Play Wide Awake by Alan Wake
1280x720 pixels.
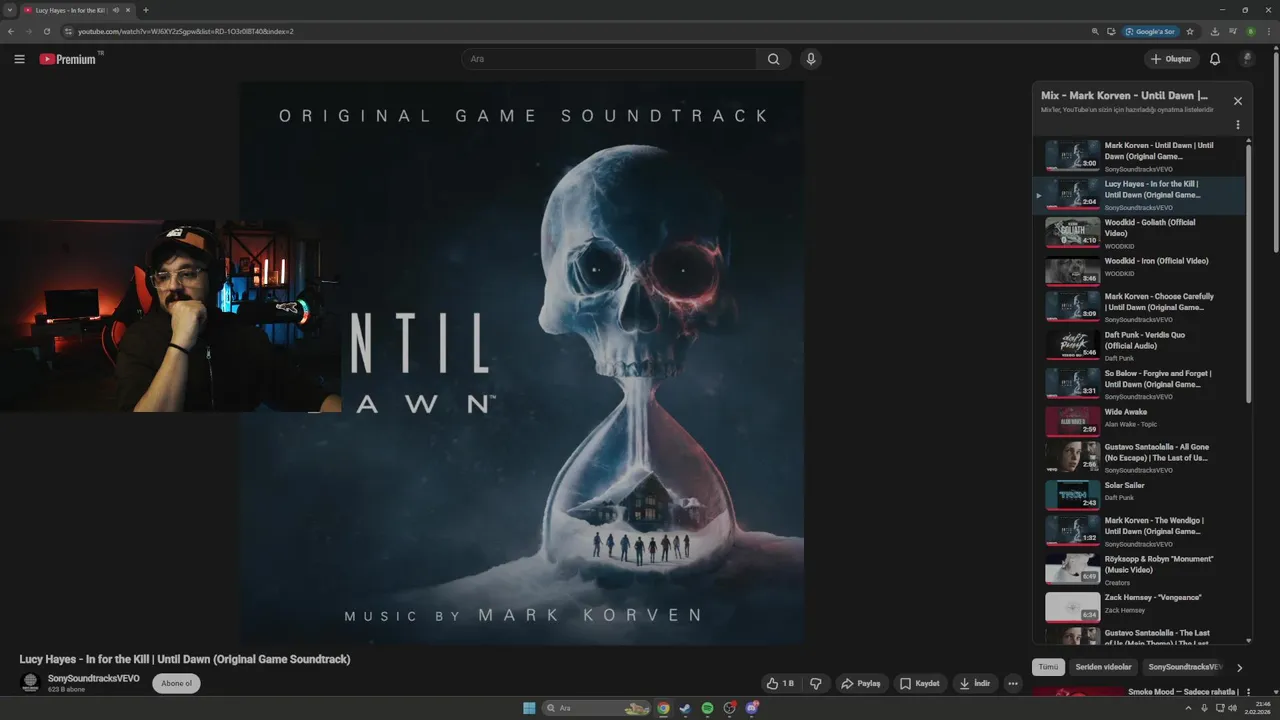tap(1139, 421)
